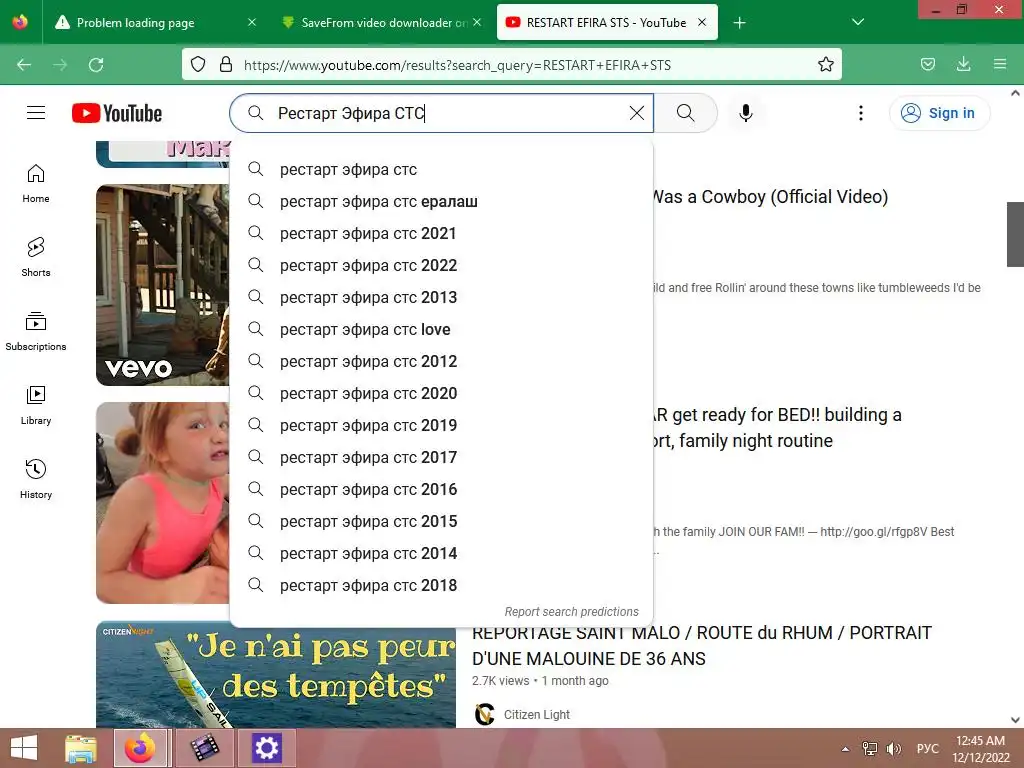Open YouTube settings three-dot menu
This screenshot has height=768, width=1024.
click(861, 113)
